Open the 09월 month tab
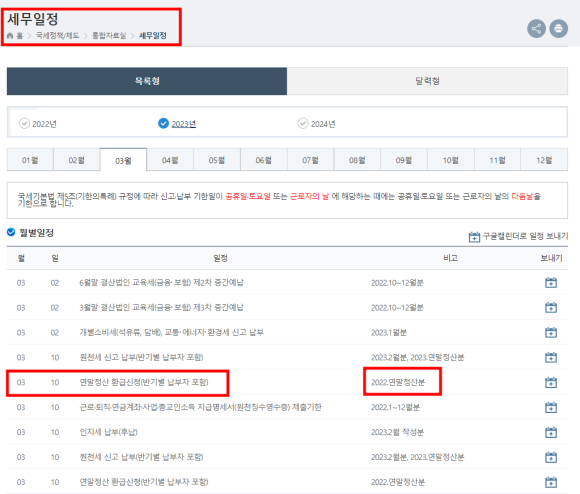 [404, 160]
